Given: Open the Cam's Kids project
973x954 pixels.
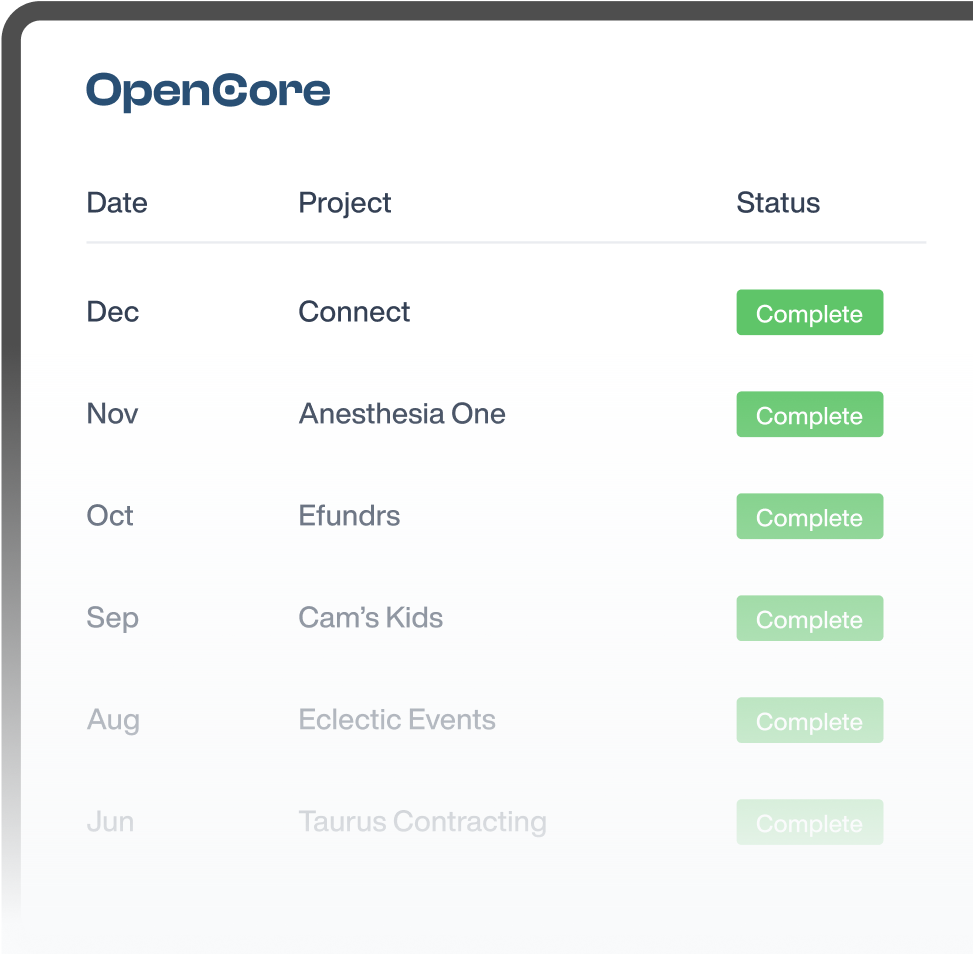Looking at the screenshot, I should click(370, 618).
